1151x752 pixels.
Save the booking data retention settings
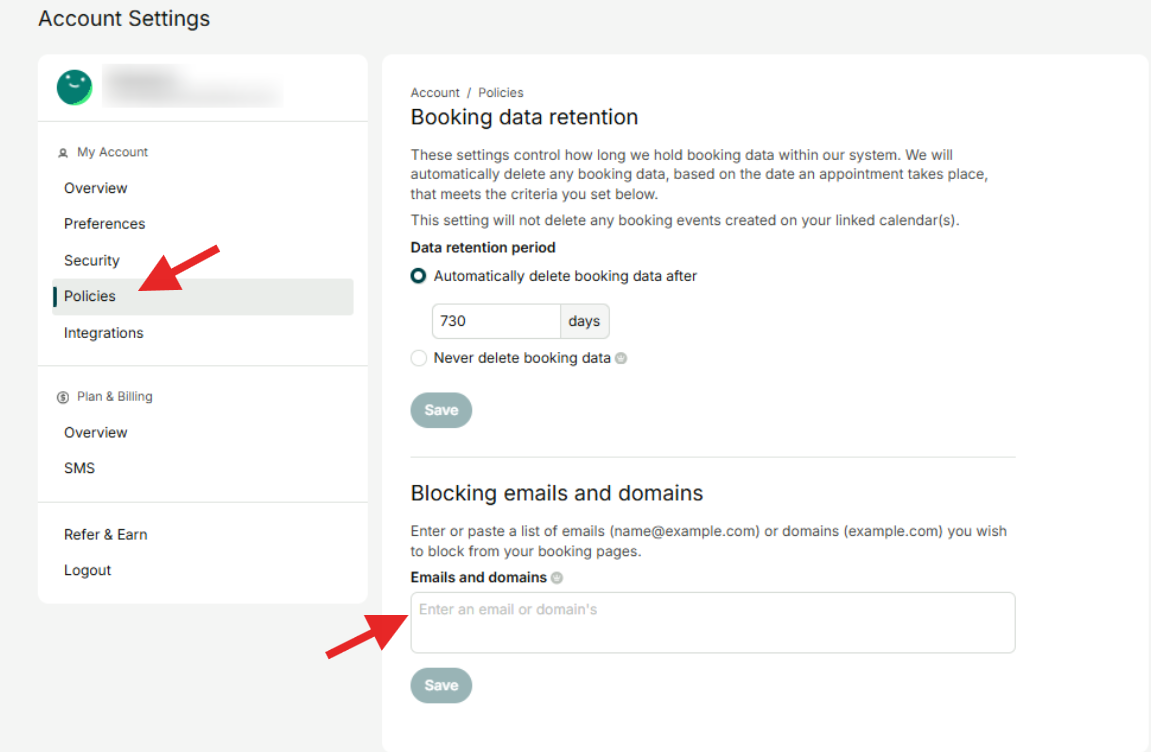click(441, 410)
